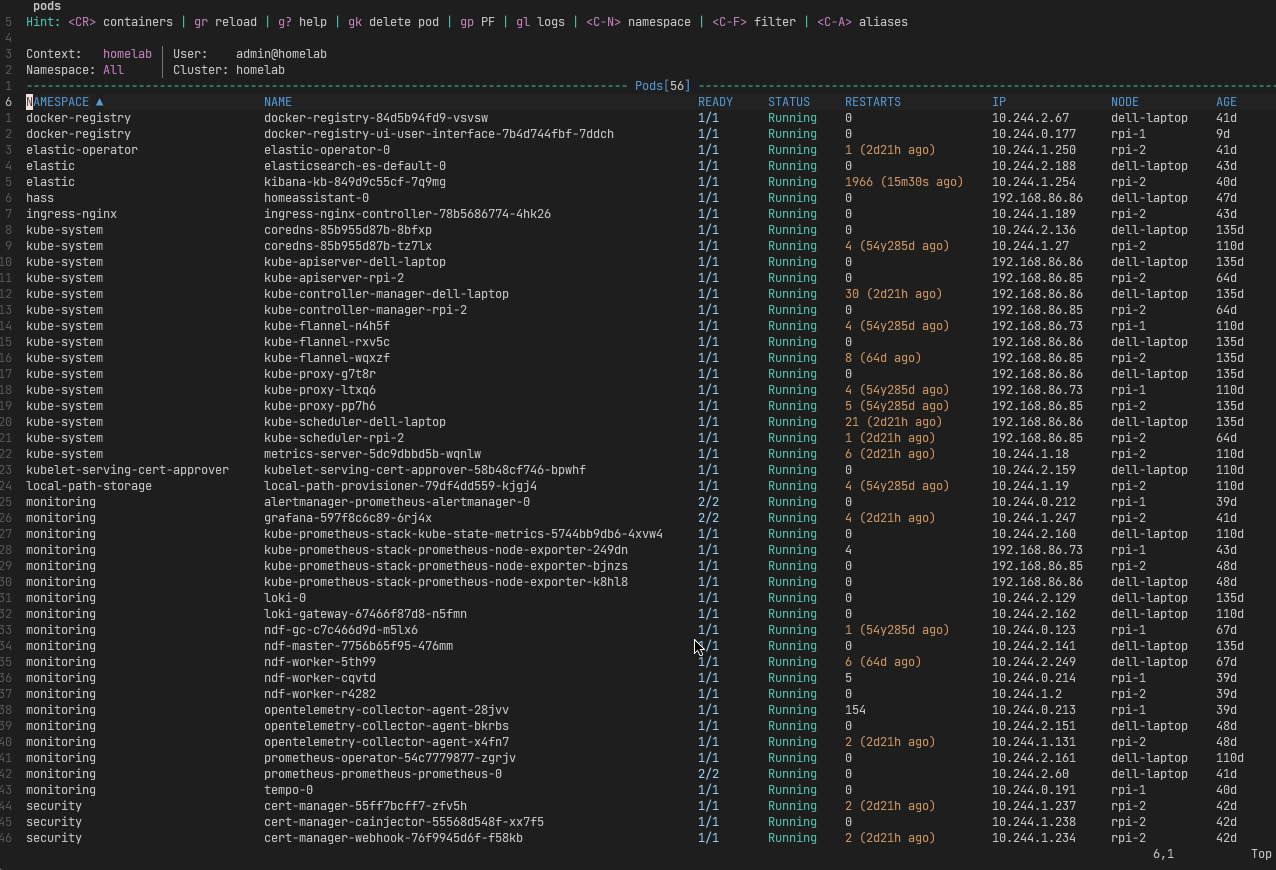Click the Namespace value All
This screenshot has height=870, width=1276.
[113, 70]
